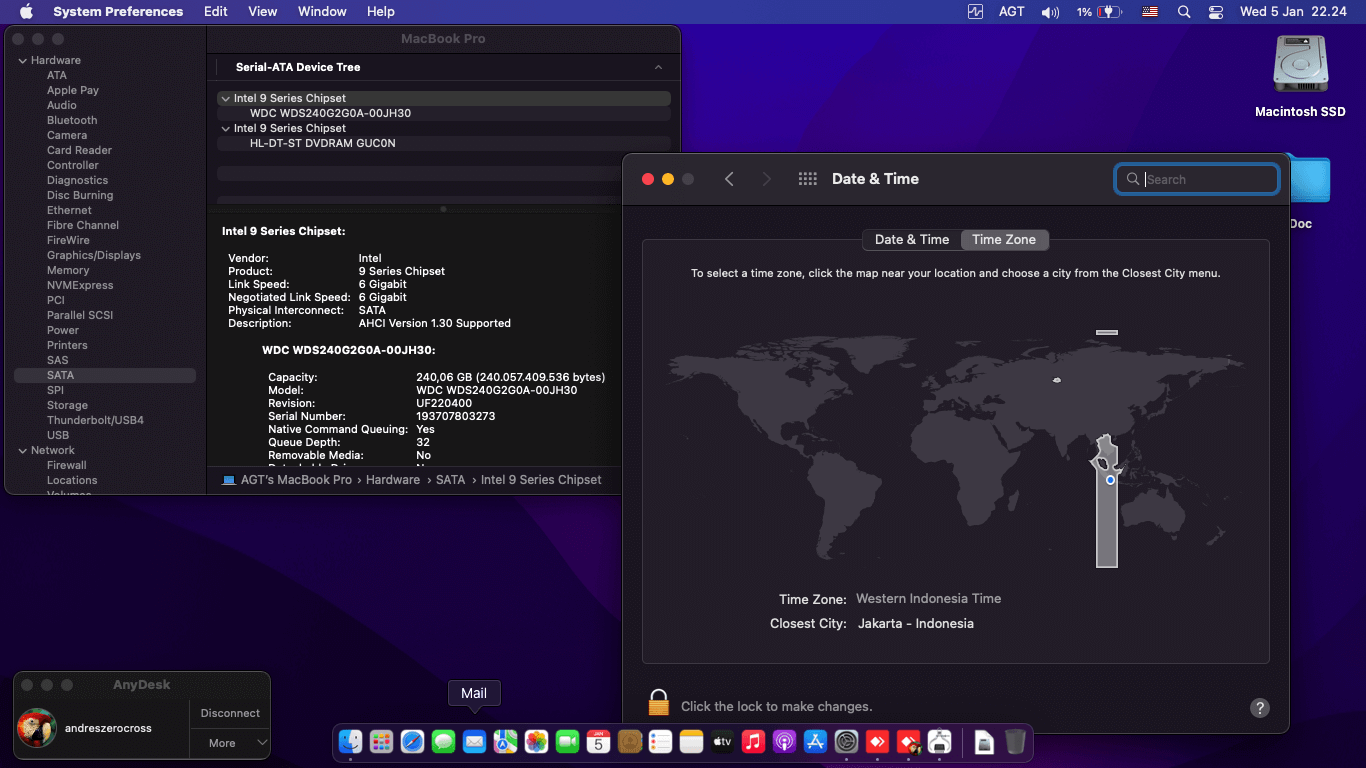Viewport: 1366px width, 768px height.
Task: Open the Edit menu
Action: click(215, 12)
